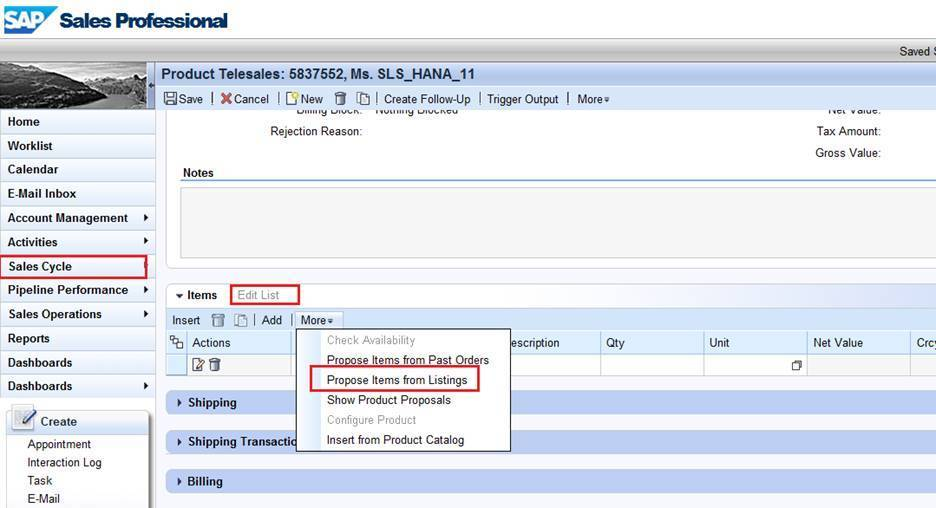Image resolution: width=936 pixels, height=508 pixels.
Task: Click the Items toolbar copy icon
Action: pos(241,321)
